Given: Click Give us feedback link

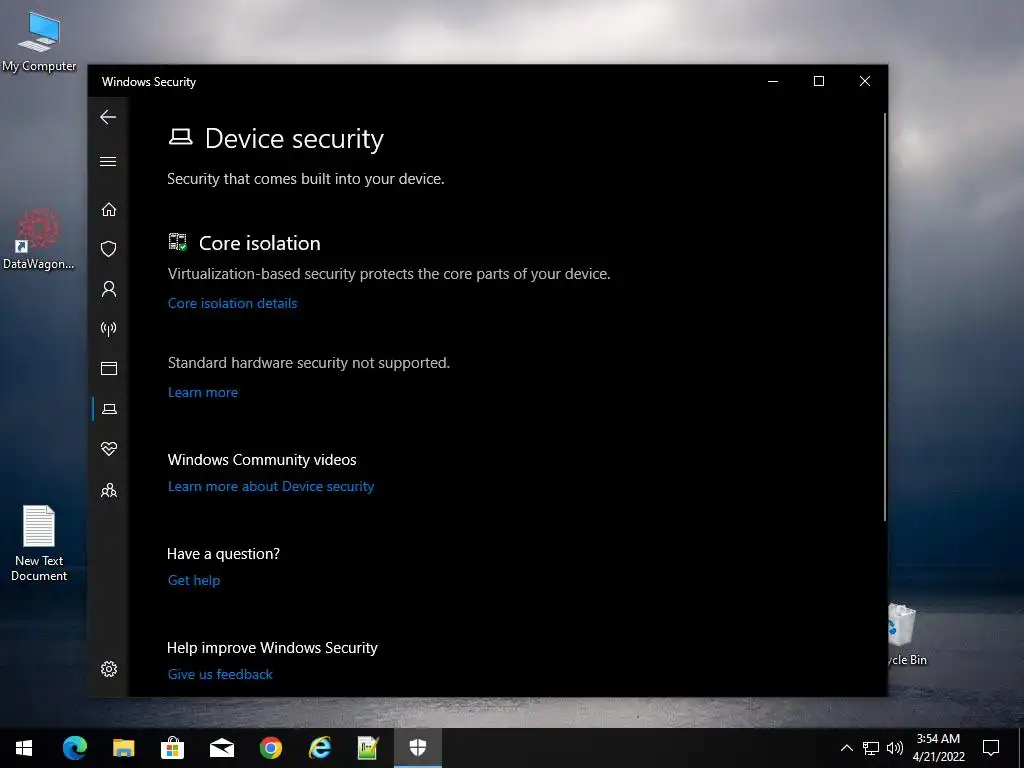Looking at the screenshot, I should pyautogui.click(x=220, y=674).
